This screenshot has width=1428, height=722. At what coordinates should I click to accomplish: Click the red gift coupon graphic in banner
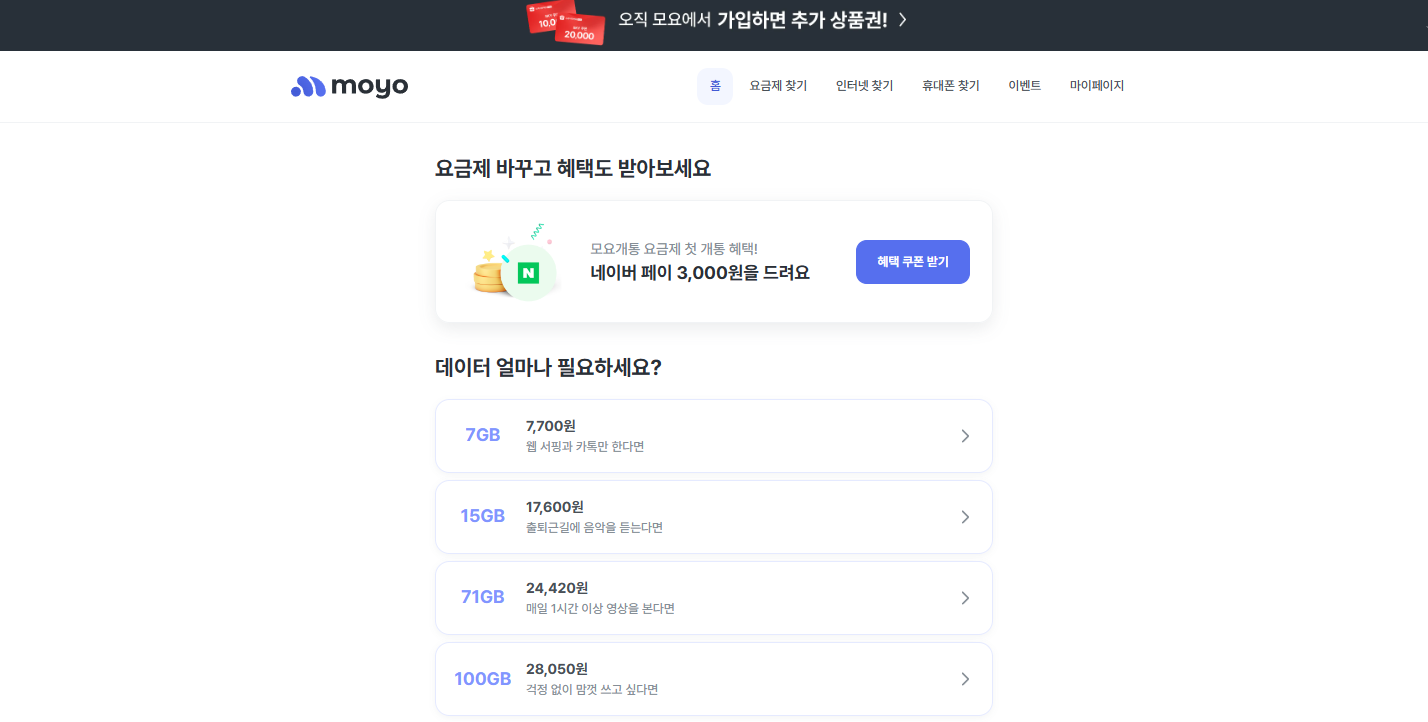tap(566, 24)
